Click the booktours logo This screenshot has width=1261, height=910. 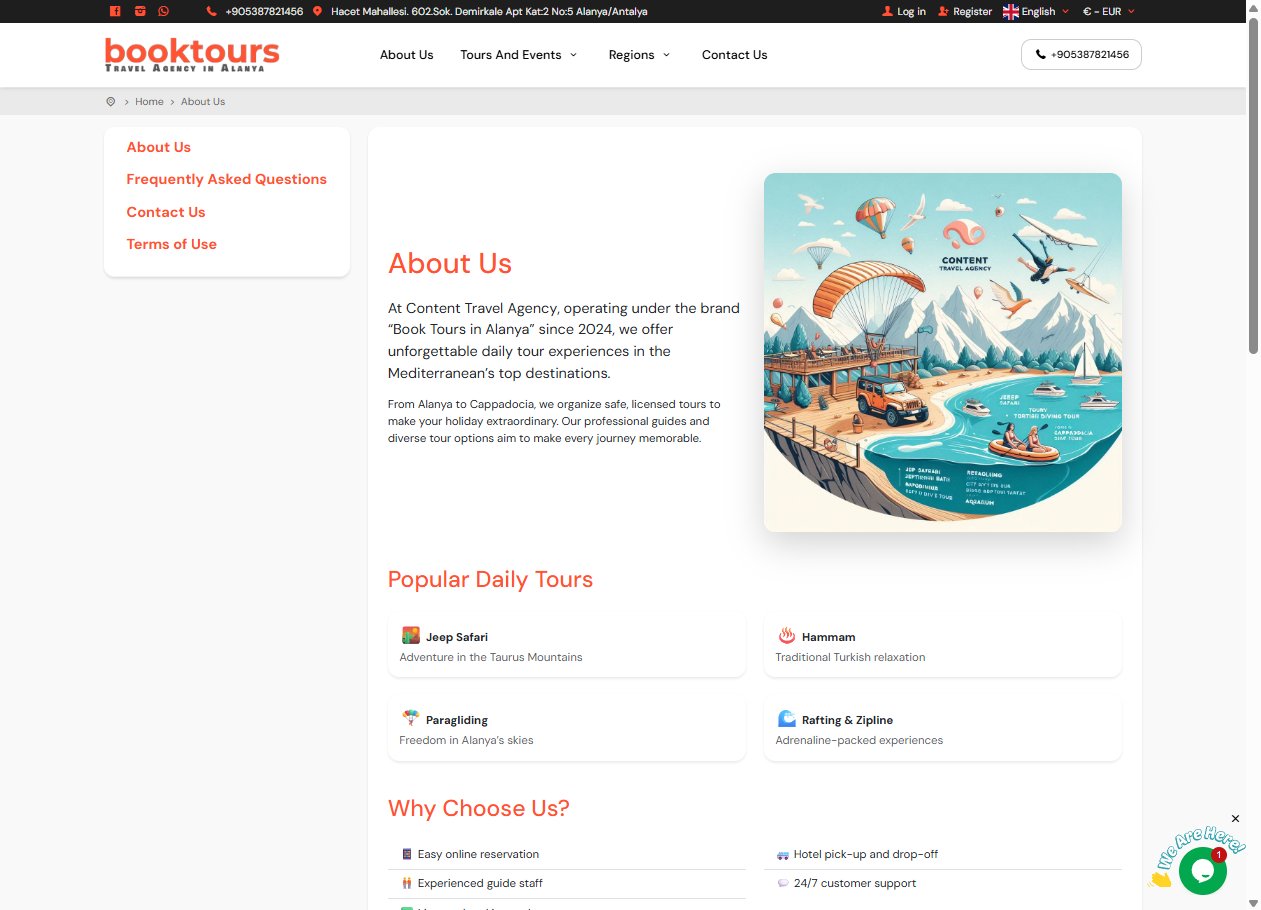(192, 54)
